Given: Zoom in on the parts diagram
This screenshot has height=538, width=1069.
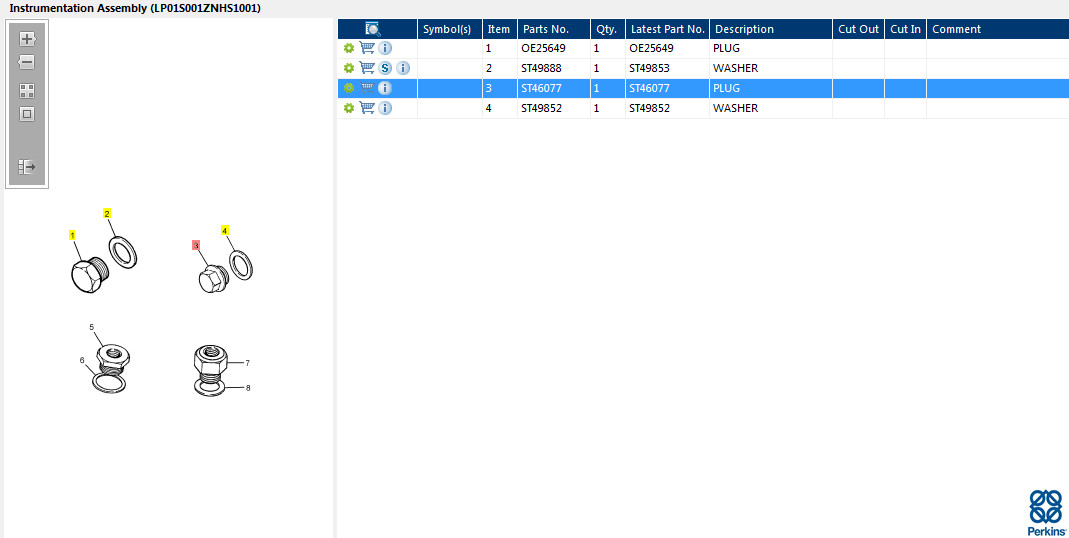Looking at the screenshot, I should (x=27, y=39).
